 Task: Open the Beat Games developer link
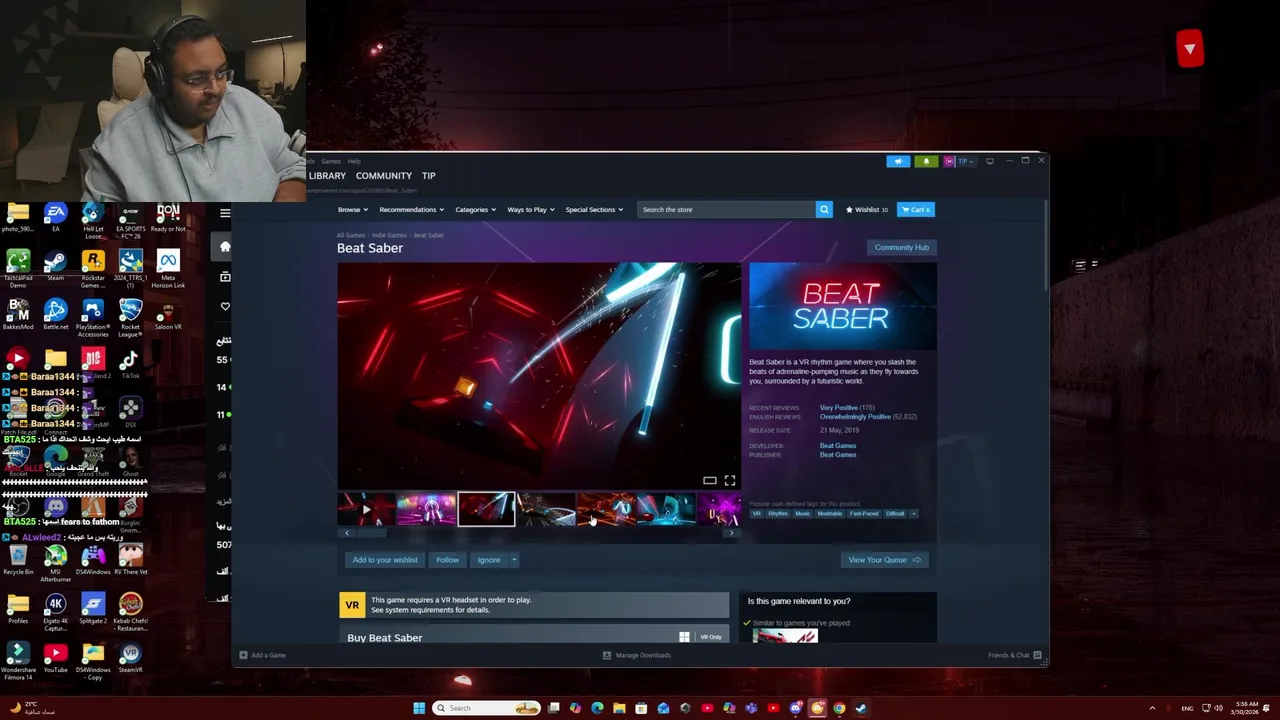(x=838, y=446)
